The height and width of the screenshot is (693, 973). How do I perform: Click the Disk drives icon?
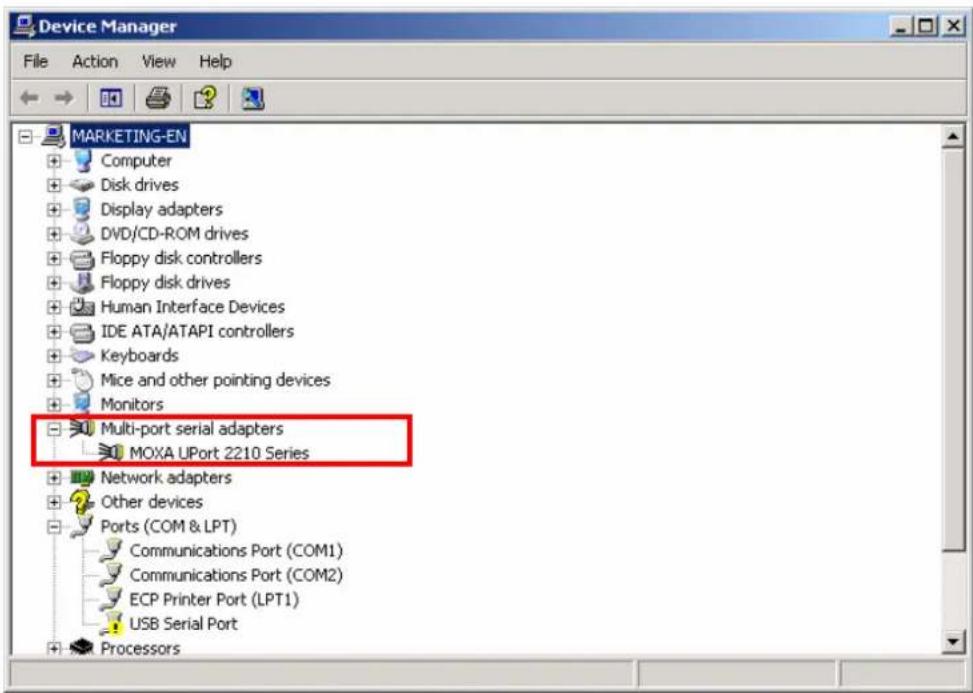click(x=81, y=185)
